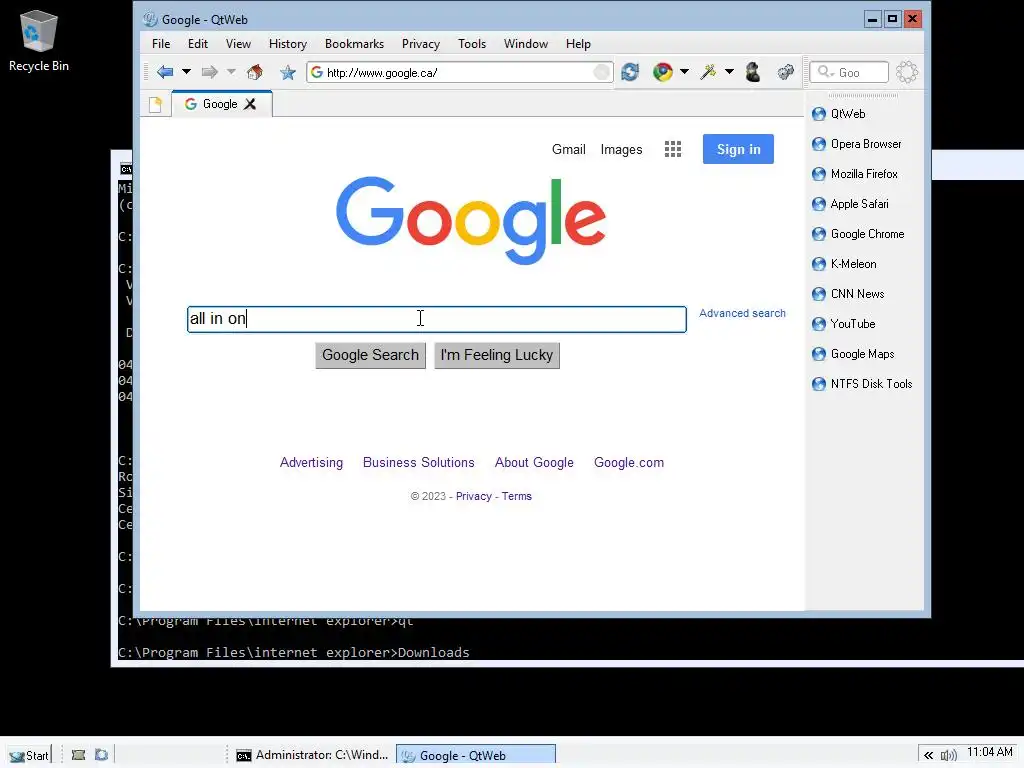
Task: Focus the address bar URL field
Action: coord(458,72)
